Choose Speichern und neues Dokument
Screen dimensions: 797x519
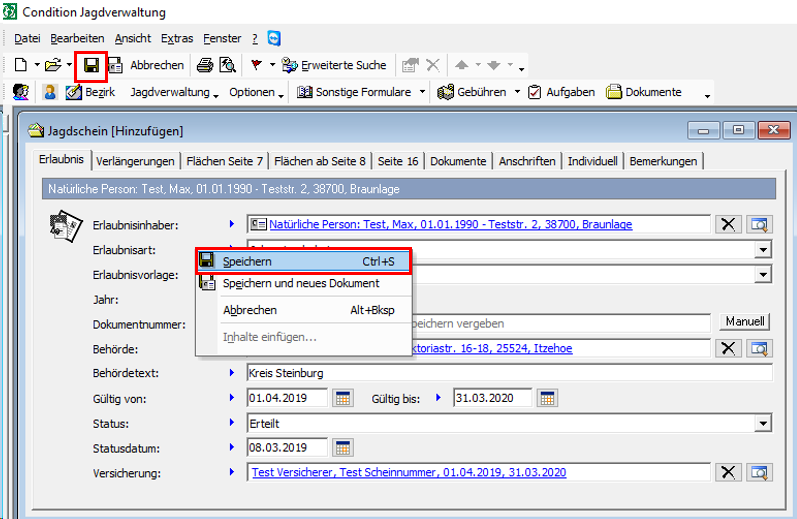[x=300, y=283]
